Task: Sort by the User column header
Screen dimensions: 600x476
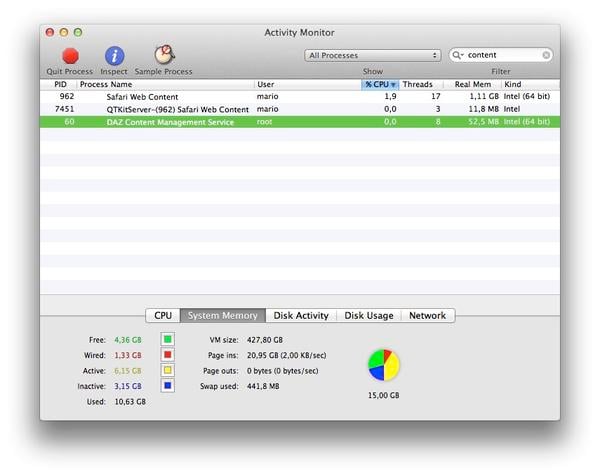Action: [308, 84]
